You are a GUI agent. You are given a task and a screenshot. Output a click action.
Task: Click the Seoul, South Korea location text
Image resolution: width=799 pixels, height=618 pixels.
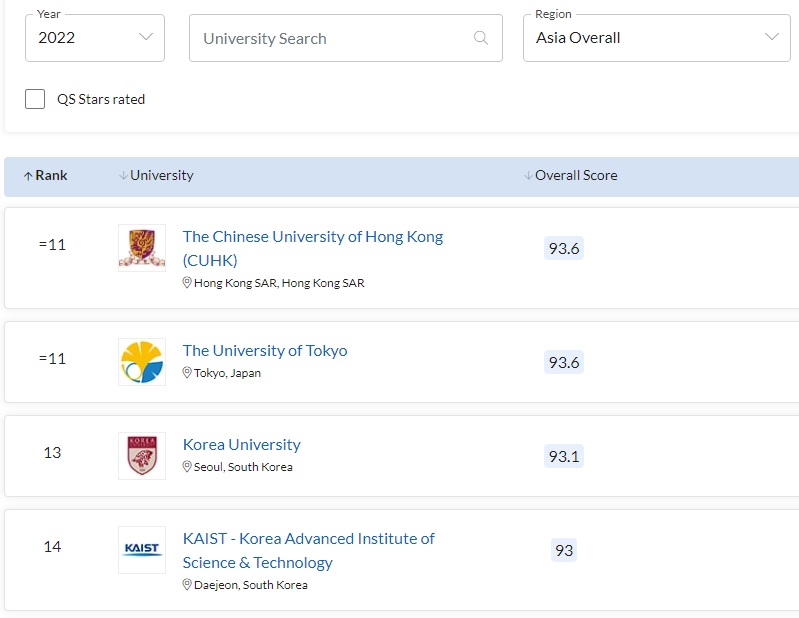pyautogui.click(x=243, y=467)
